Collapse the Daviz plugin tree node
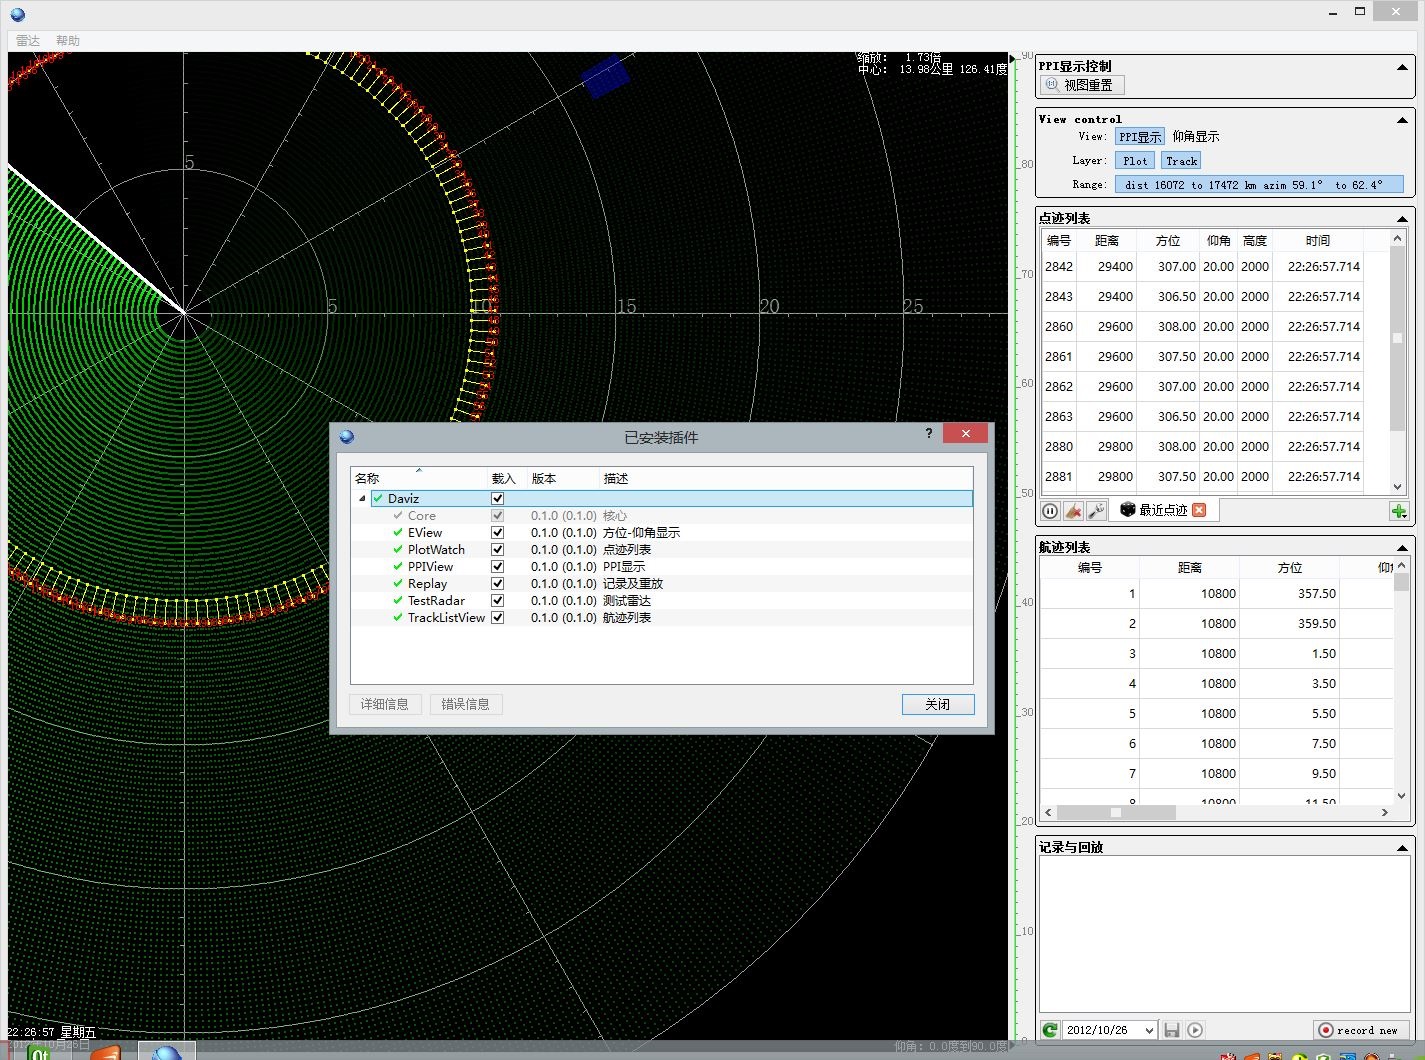 362,499
